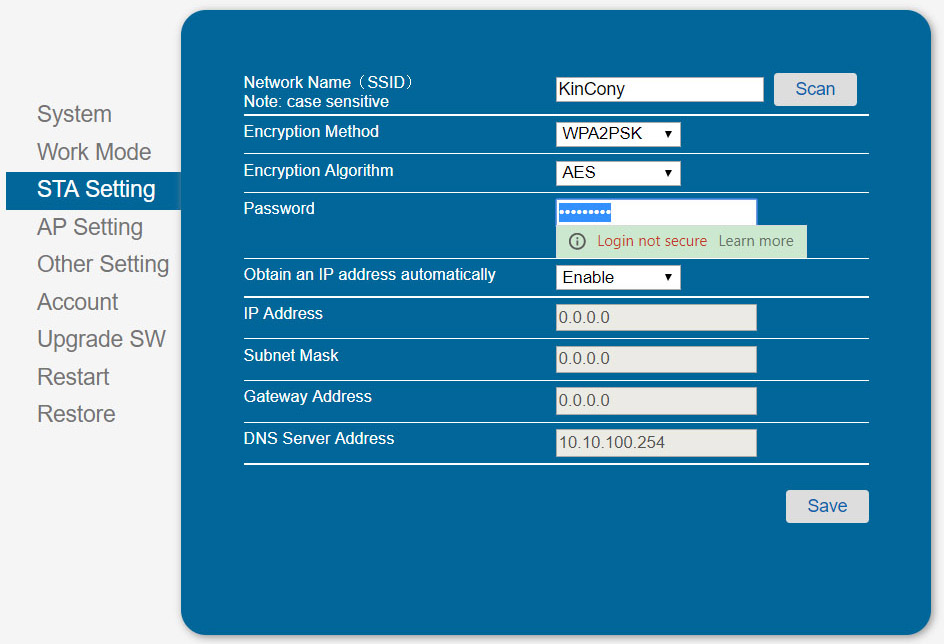Click the Gateway Address field

point(656,401)
